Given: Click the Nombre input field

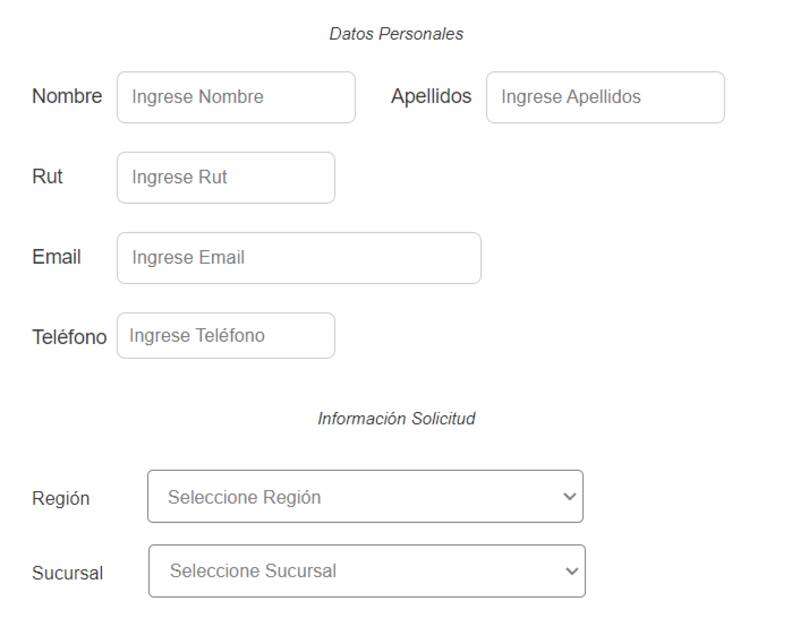Looking at the screenshot, I should 235,97.
